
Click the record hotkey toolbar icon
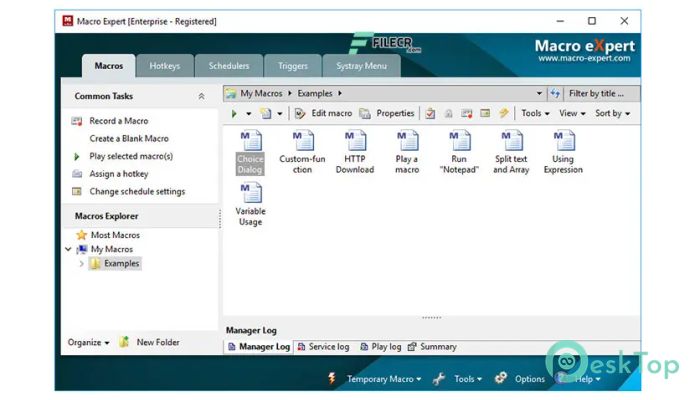[467, 113]
